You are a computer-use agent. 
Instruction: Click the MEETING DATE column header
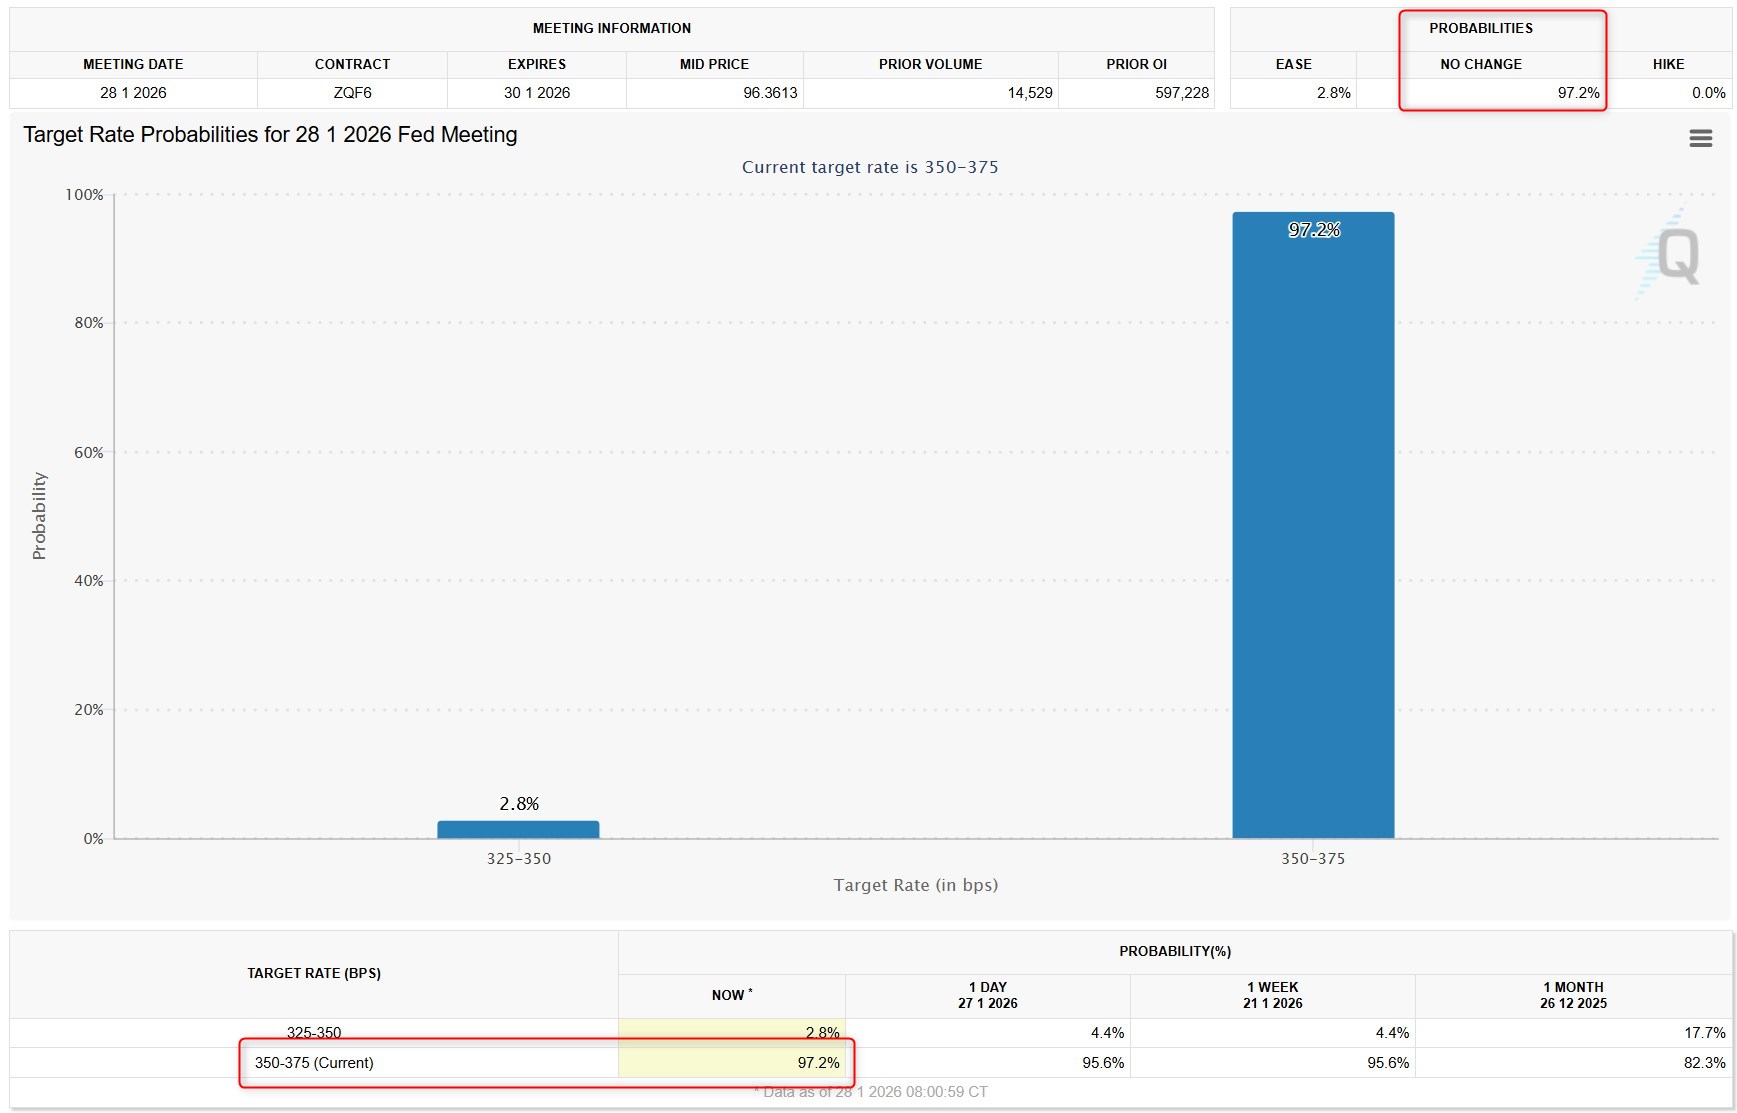(x=133, y=64)
